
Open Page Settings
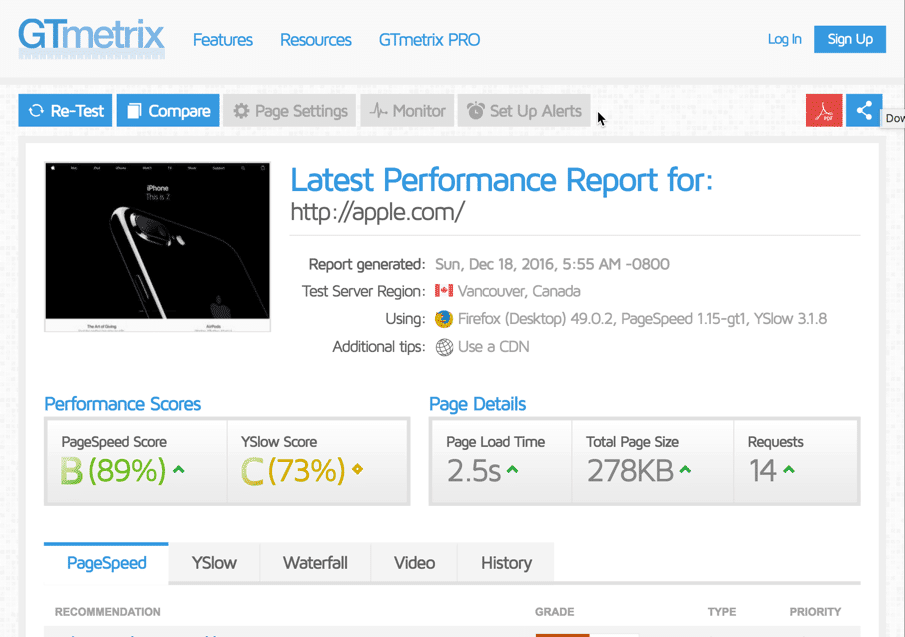[290, 111]
